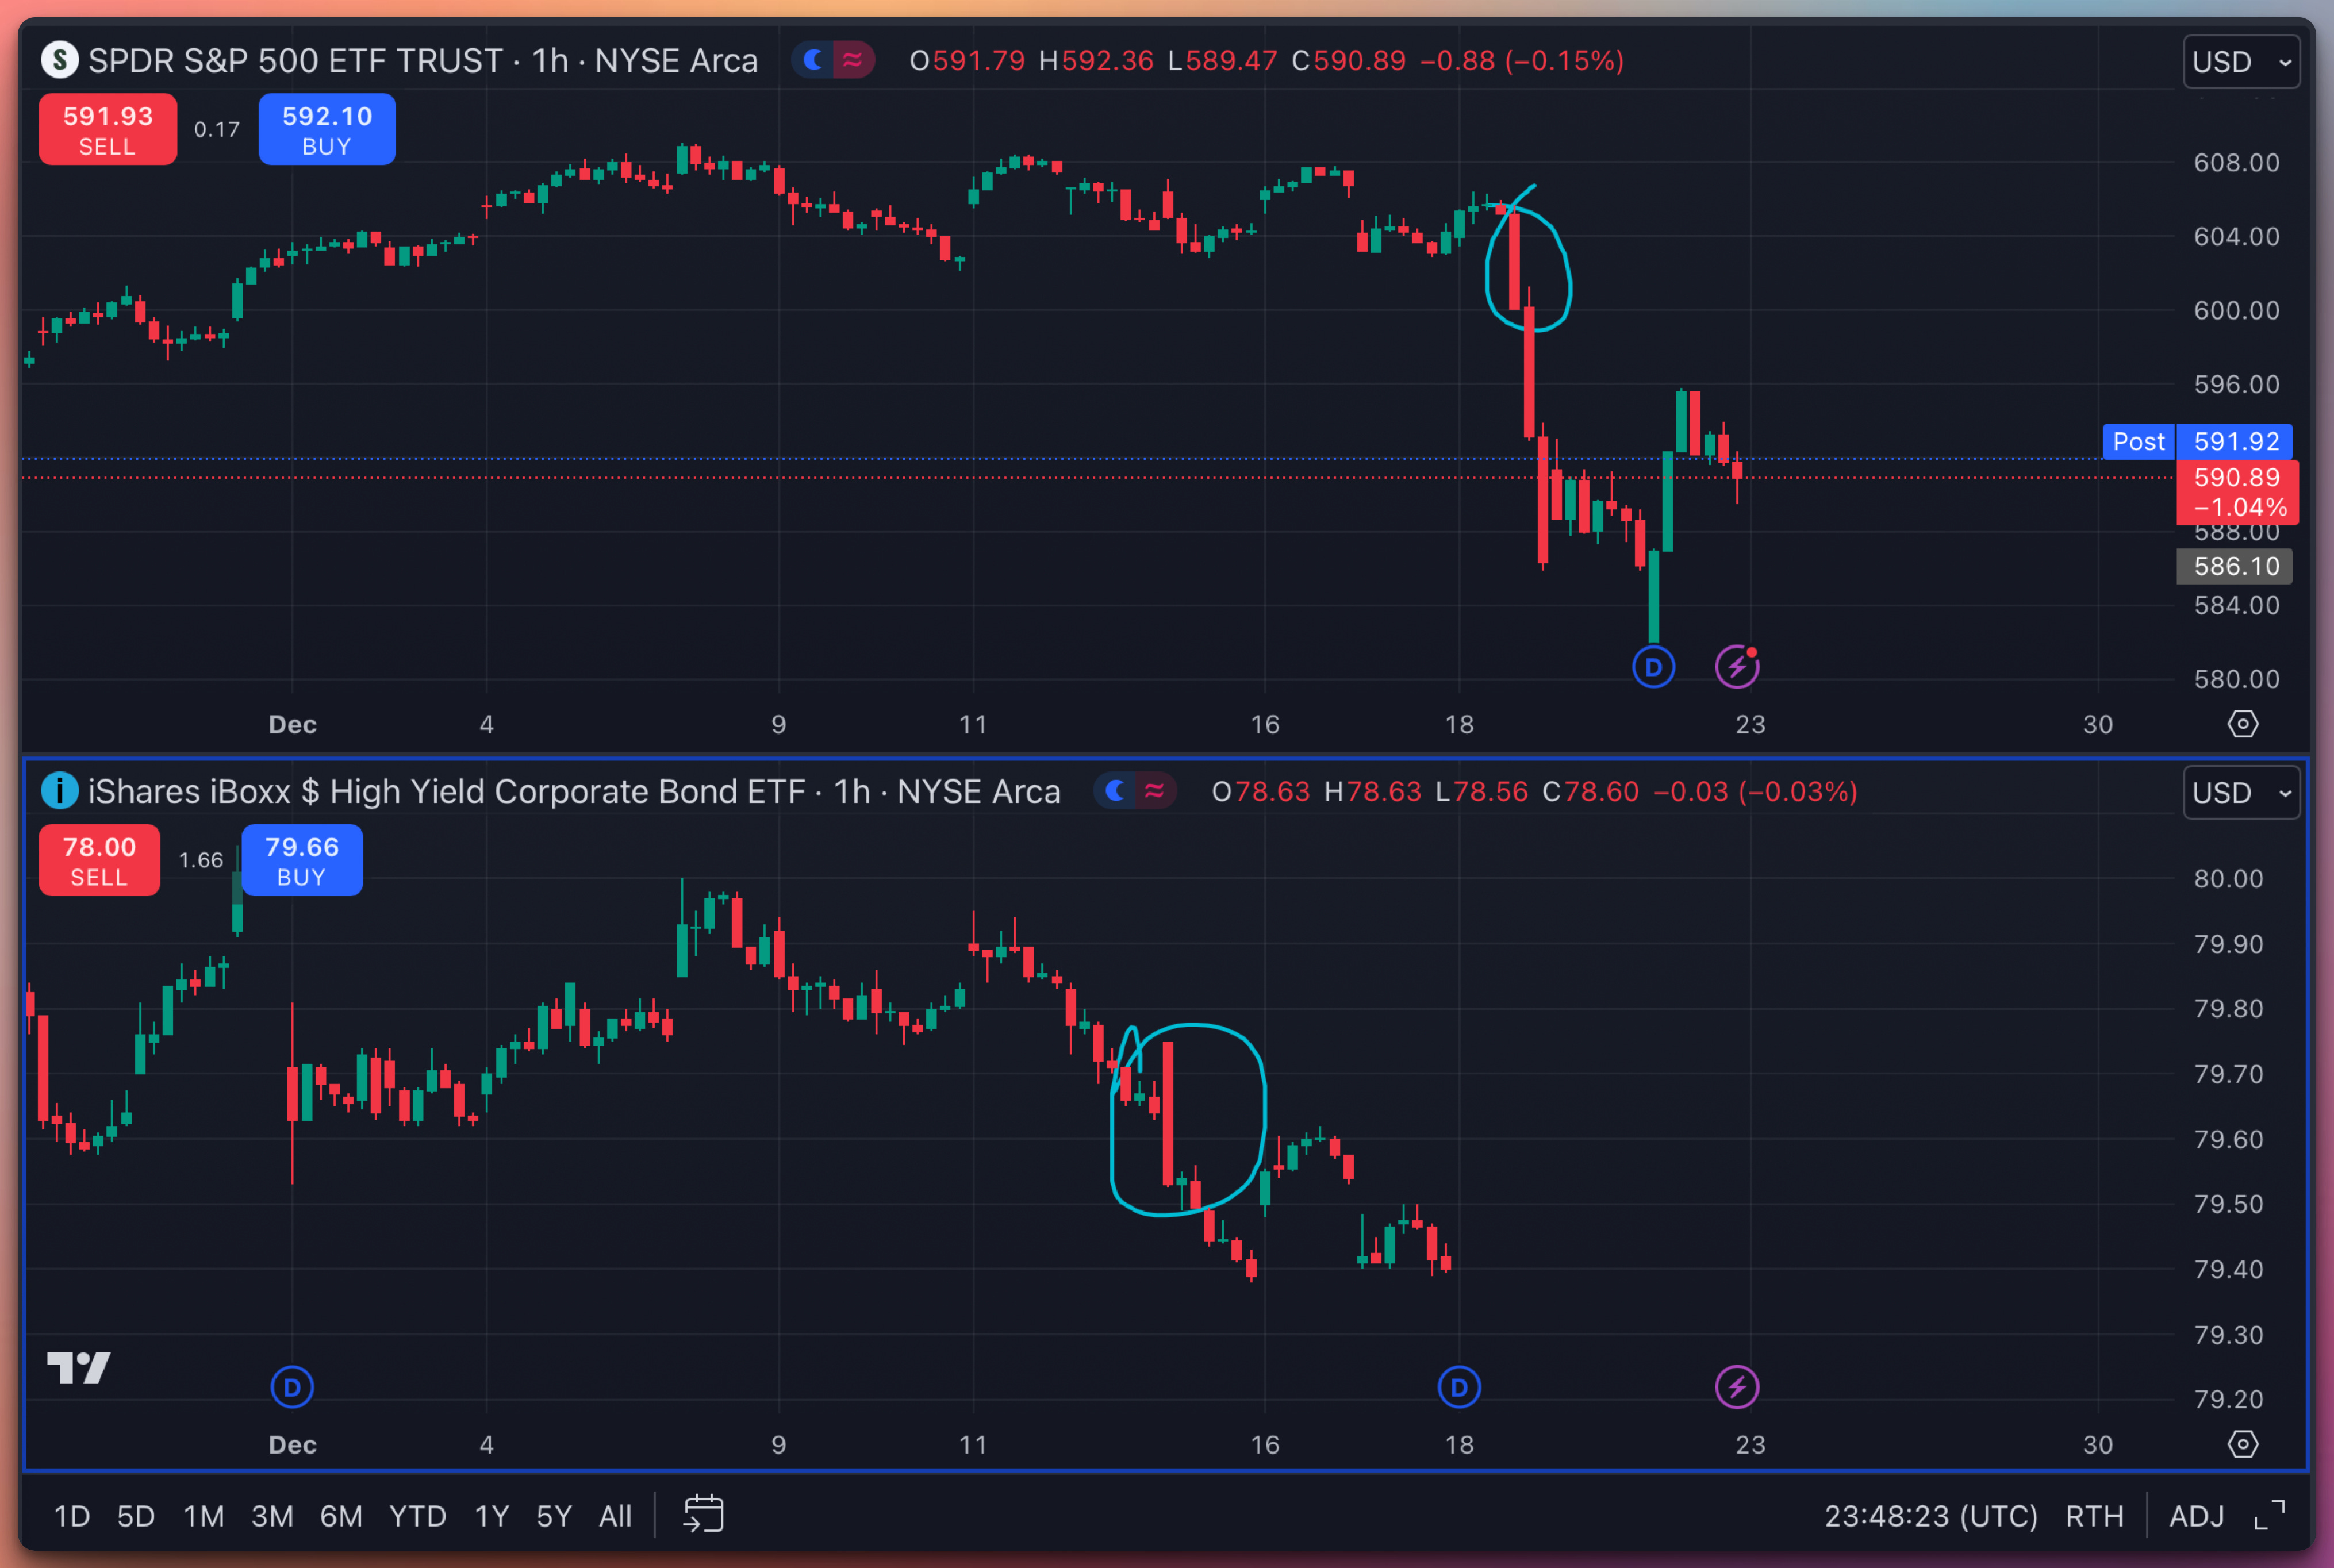Viewport: 2334px width, 1568px height.
Task: Click the iShares symbol logo icon
Action: click(60, 791)
